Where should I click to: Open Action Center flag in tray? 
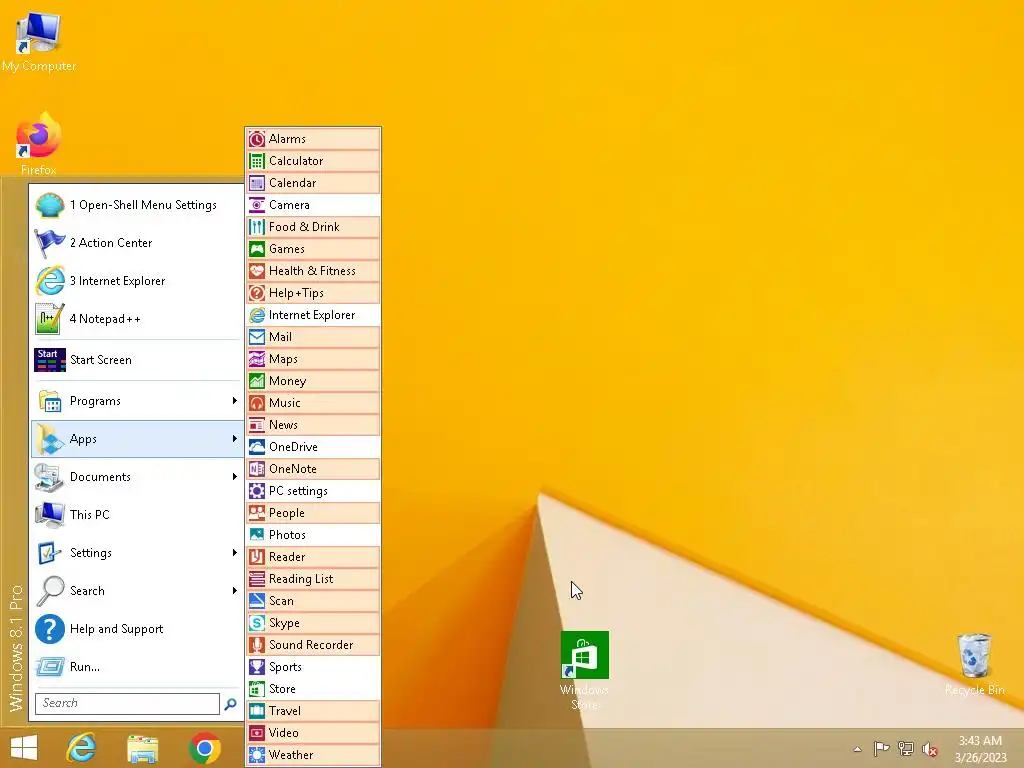(882, 749)
